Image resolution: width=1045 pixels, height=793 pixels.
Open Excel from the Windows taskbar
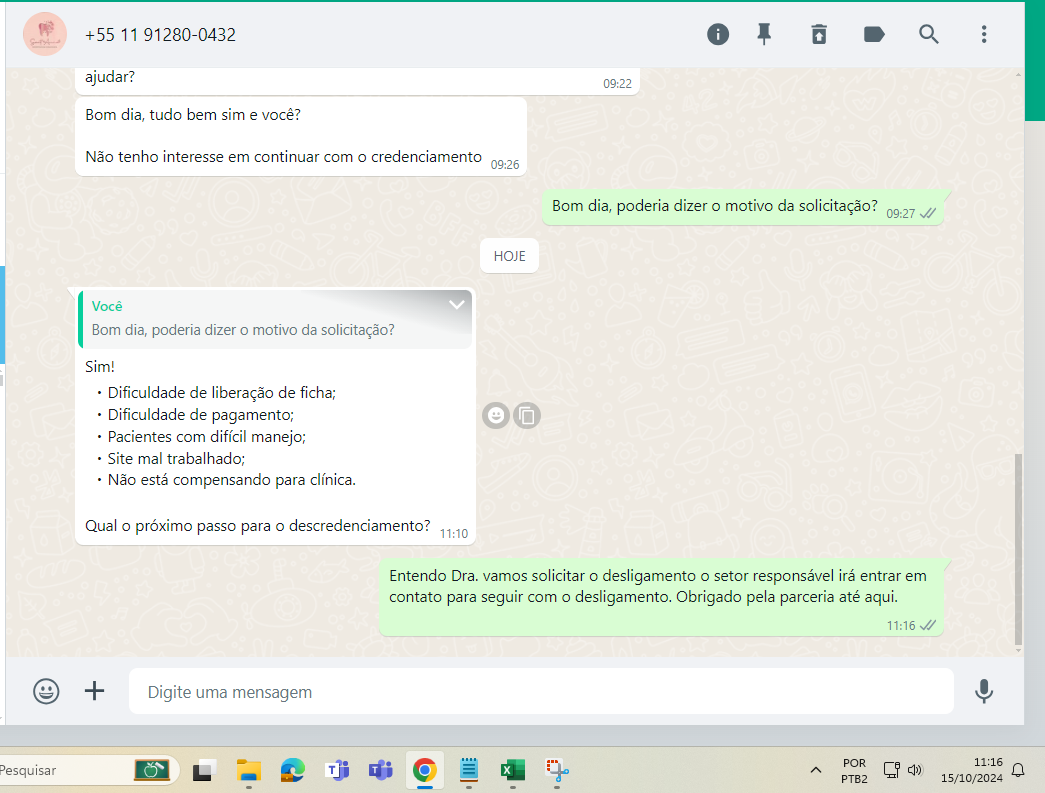coord(513,770)
